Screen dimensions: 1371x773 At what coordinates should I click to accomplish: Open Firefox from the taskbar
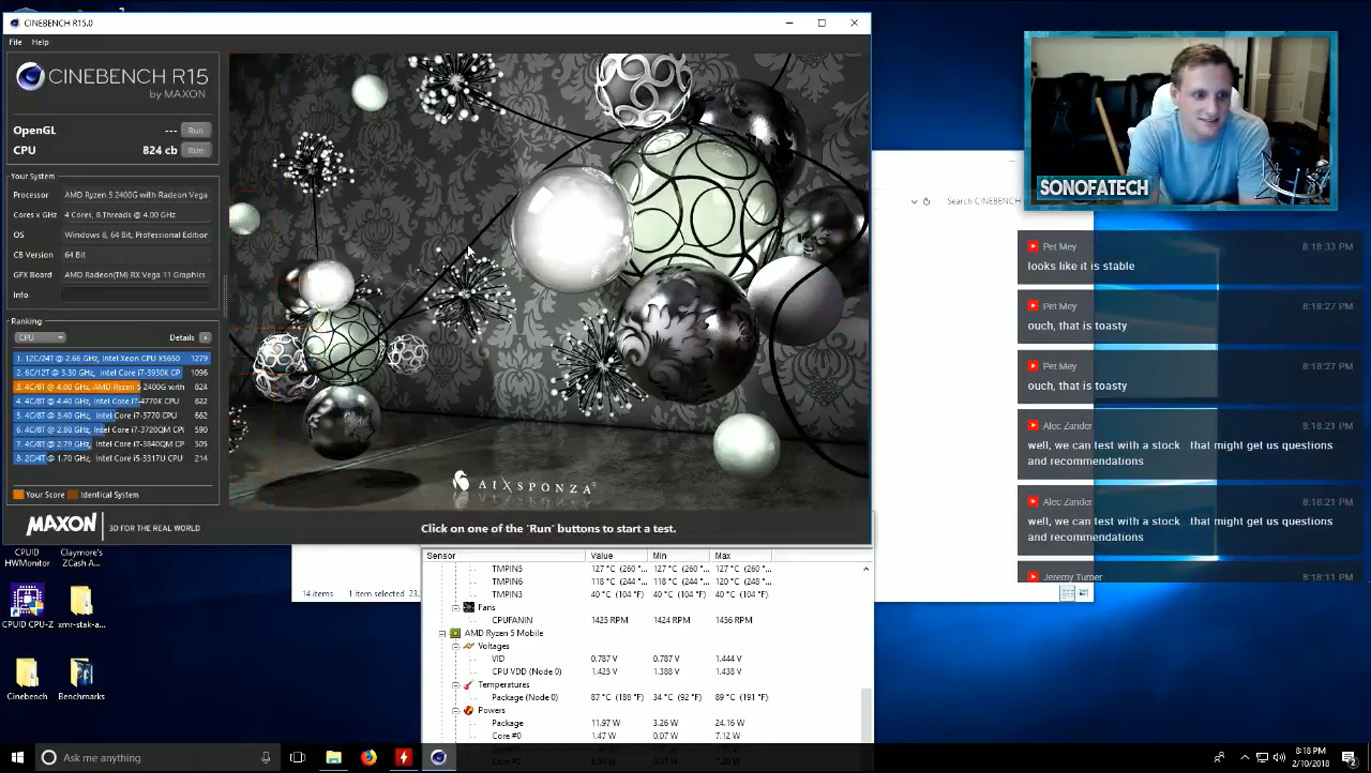(x=368, y=757)
